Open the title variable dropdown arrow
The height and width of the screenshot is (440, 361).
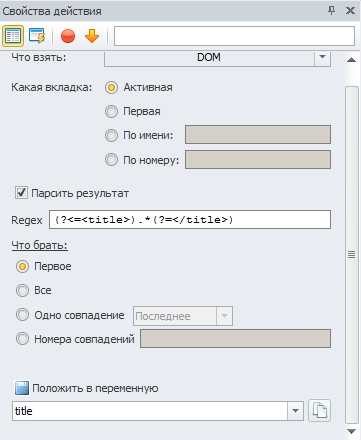(295, 411)
